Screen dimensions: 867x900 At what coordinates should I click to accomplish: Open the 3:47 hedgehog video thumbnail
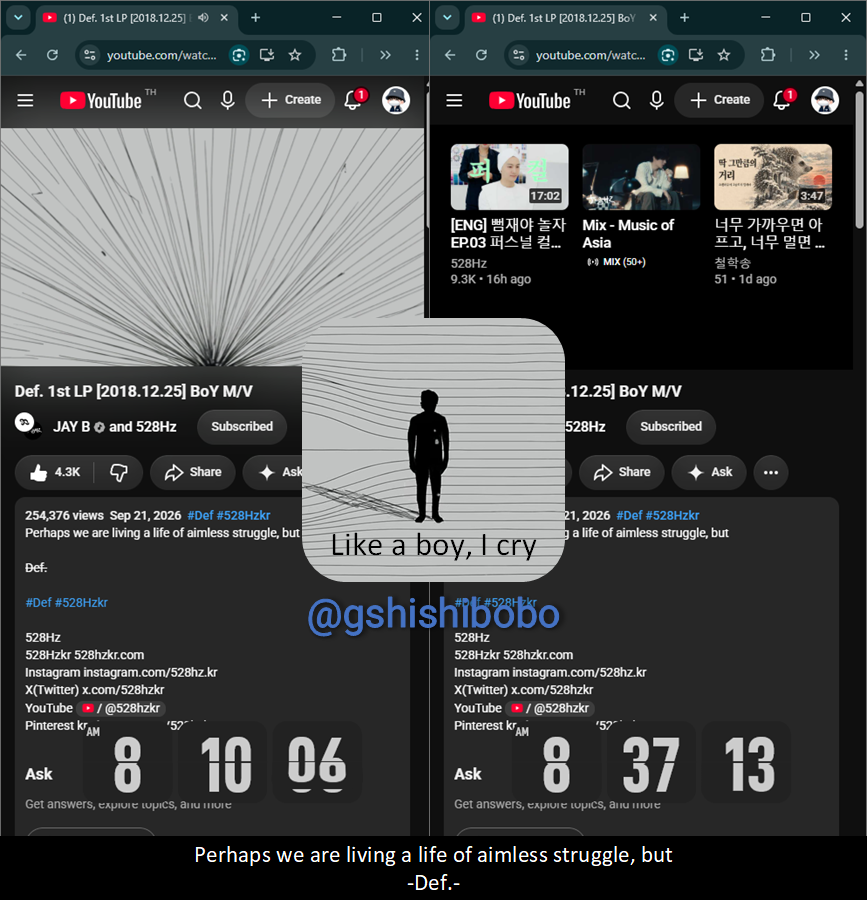coord(773,177)
